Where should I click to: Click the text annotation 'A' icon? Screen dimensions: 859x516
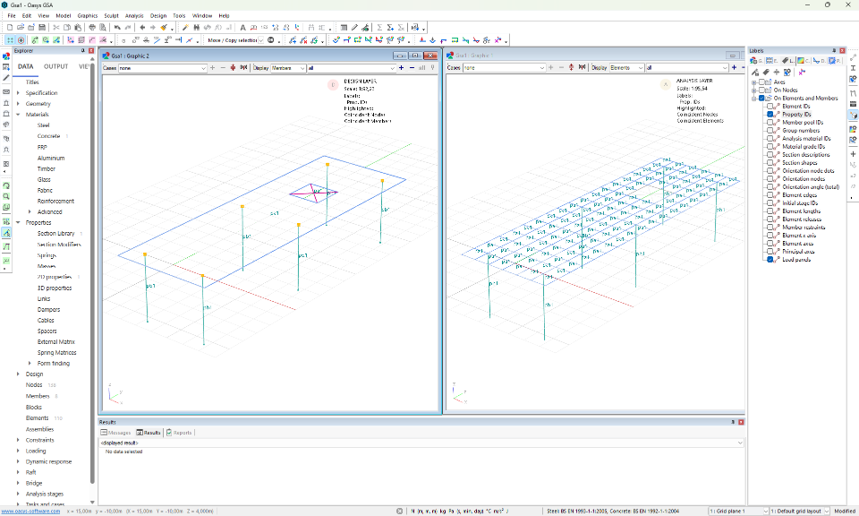(243, 28)
